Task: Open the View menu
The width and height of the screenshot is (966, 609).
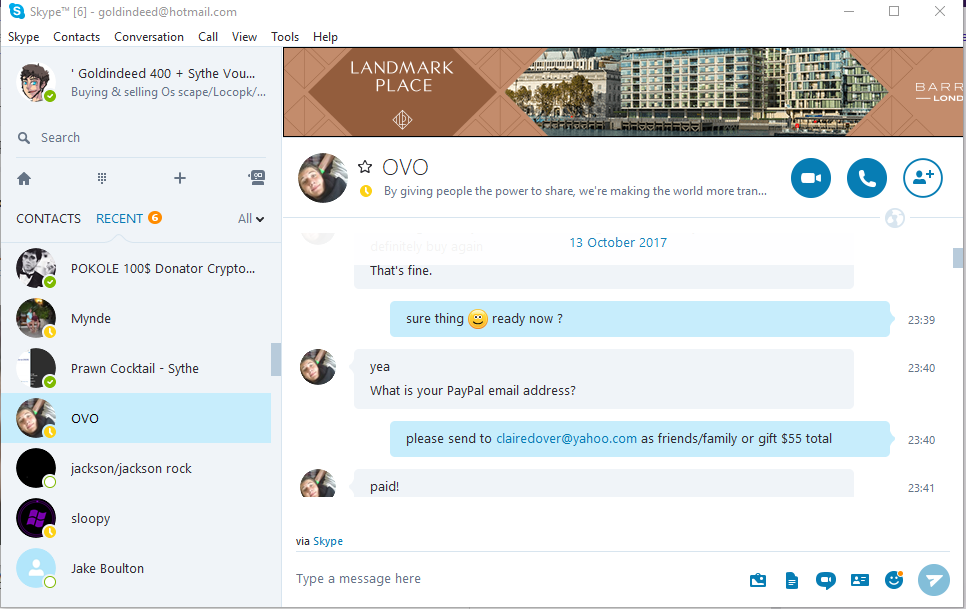Action: click(244, 37)
